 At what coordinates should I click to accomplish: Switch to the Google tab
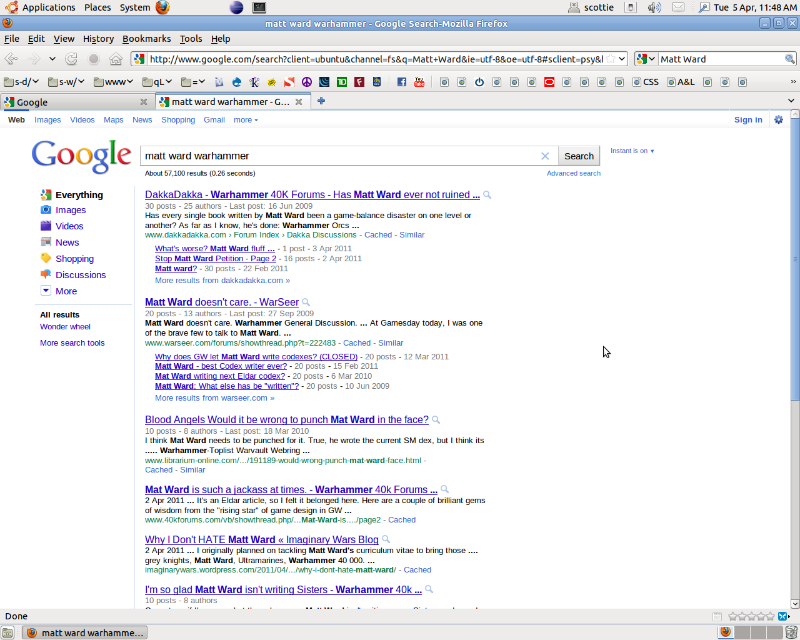click(x=77, y=102)
